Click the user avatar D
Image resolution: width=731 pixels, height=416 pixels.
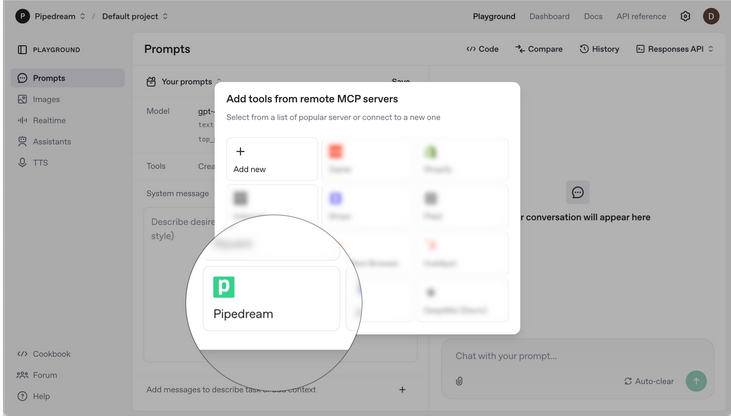tap(711, 16)
